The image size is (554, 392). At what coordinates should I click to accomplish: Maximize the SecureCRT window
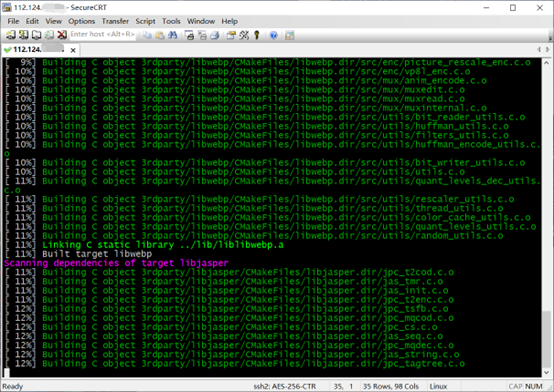click(513, 7)
